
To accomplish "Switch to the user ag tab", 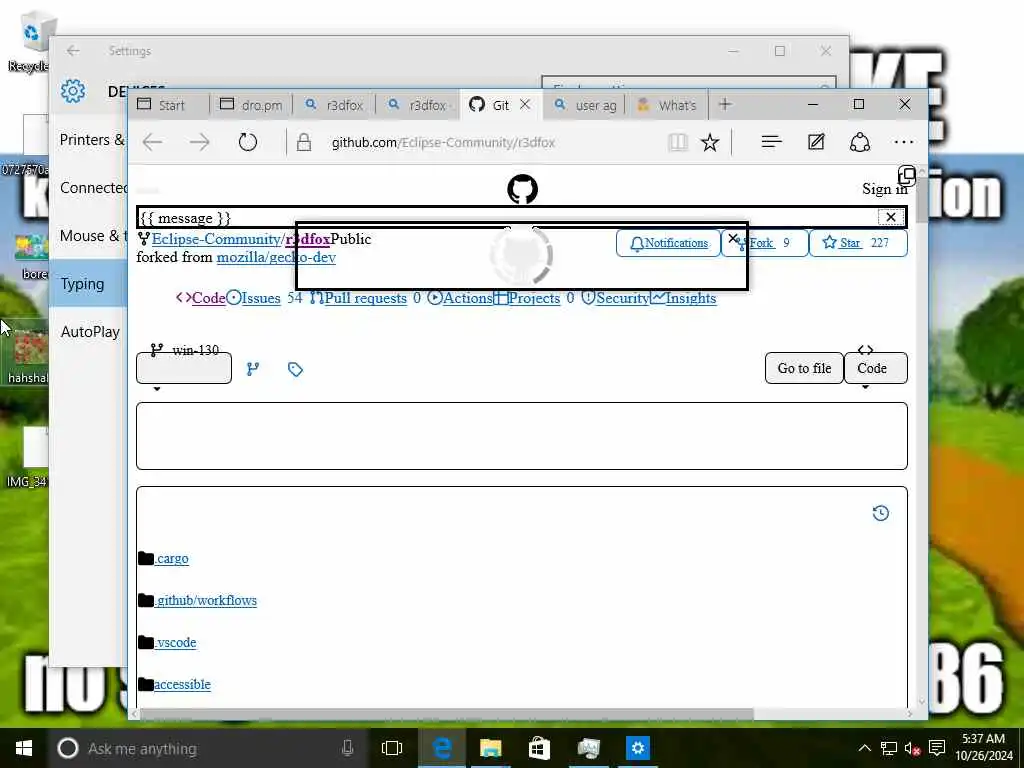I will [584, 105].
